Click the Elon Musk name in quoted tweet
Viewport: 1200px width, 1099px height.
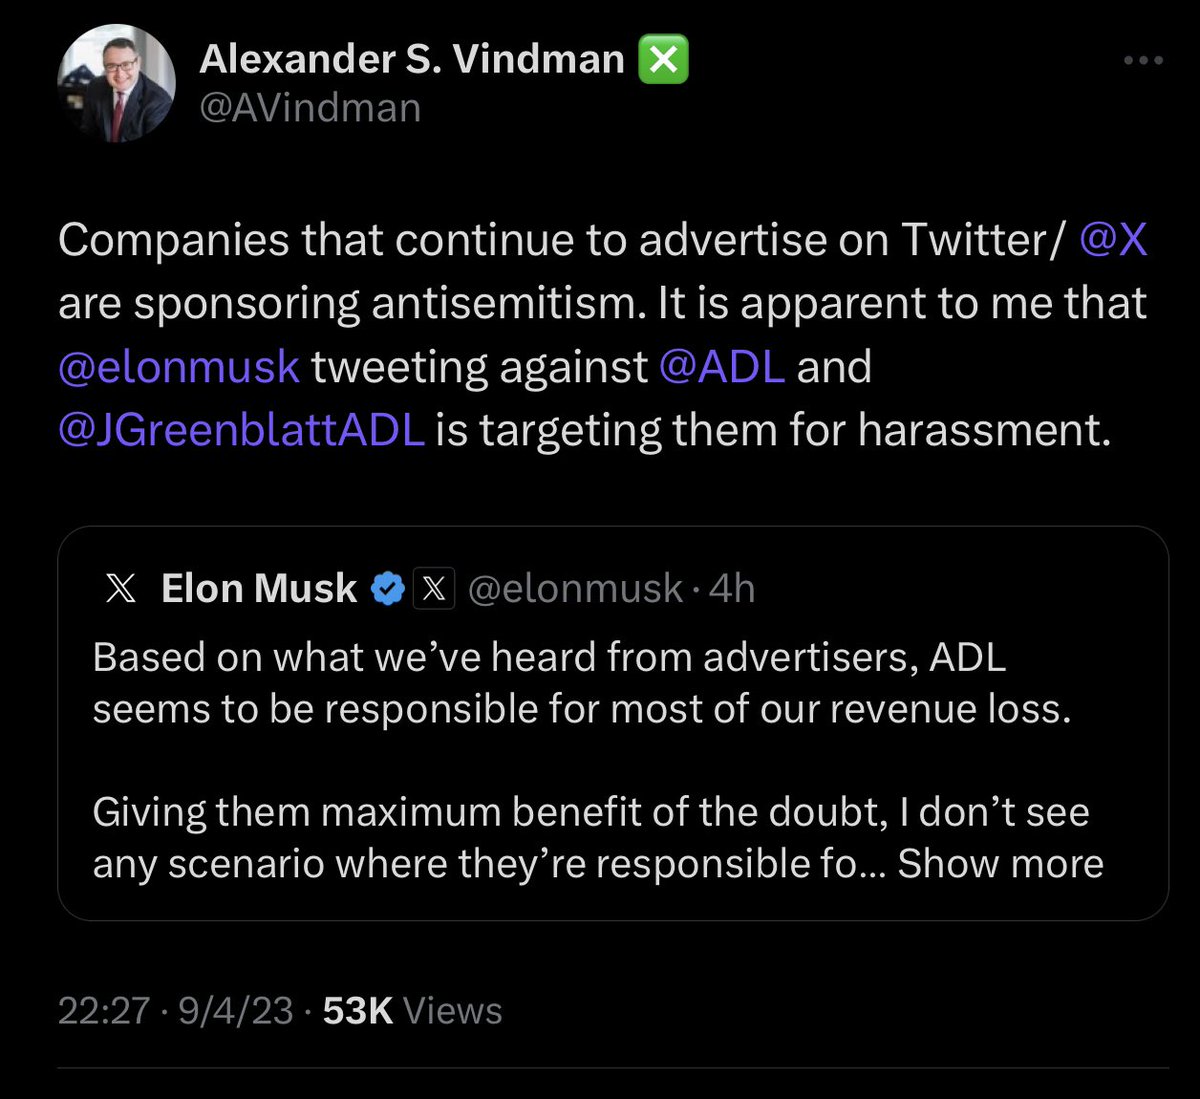point(259,589)
